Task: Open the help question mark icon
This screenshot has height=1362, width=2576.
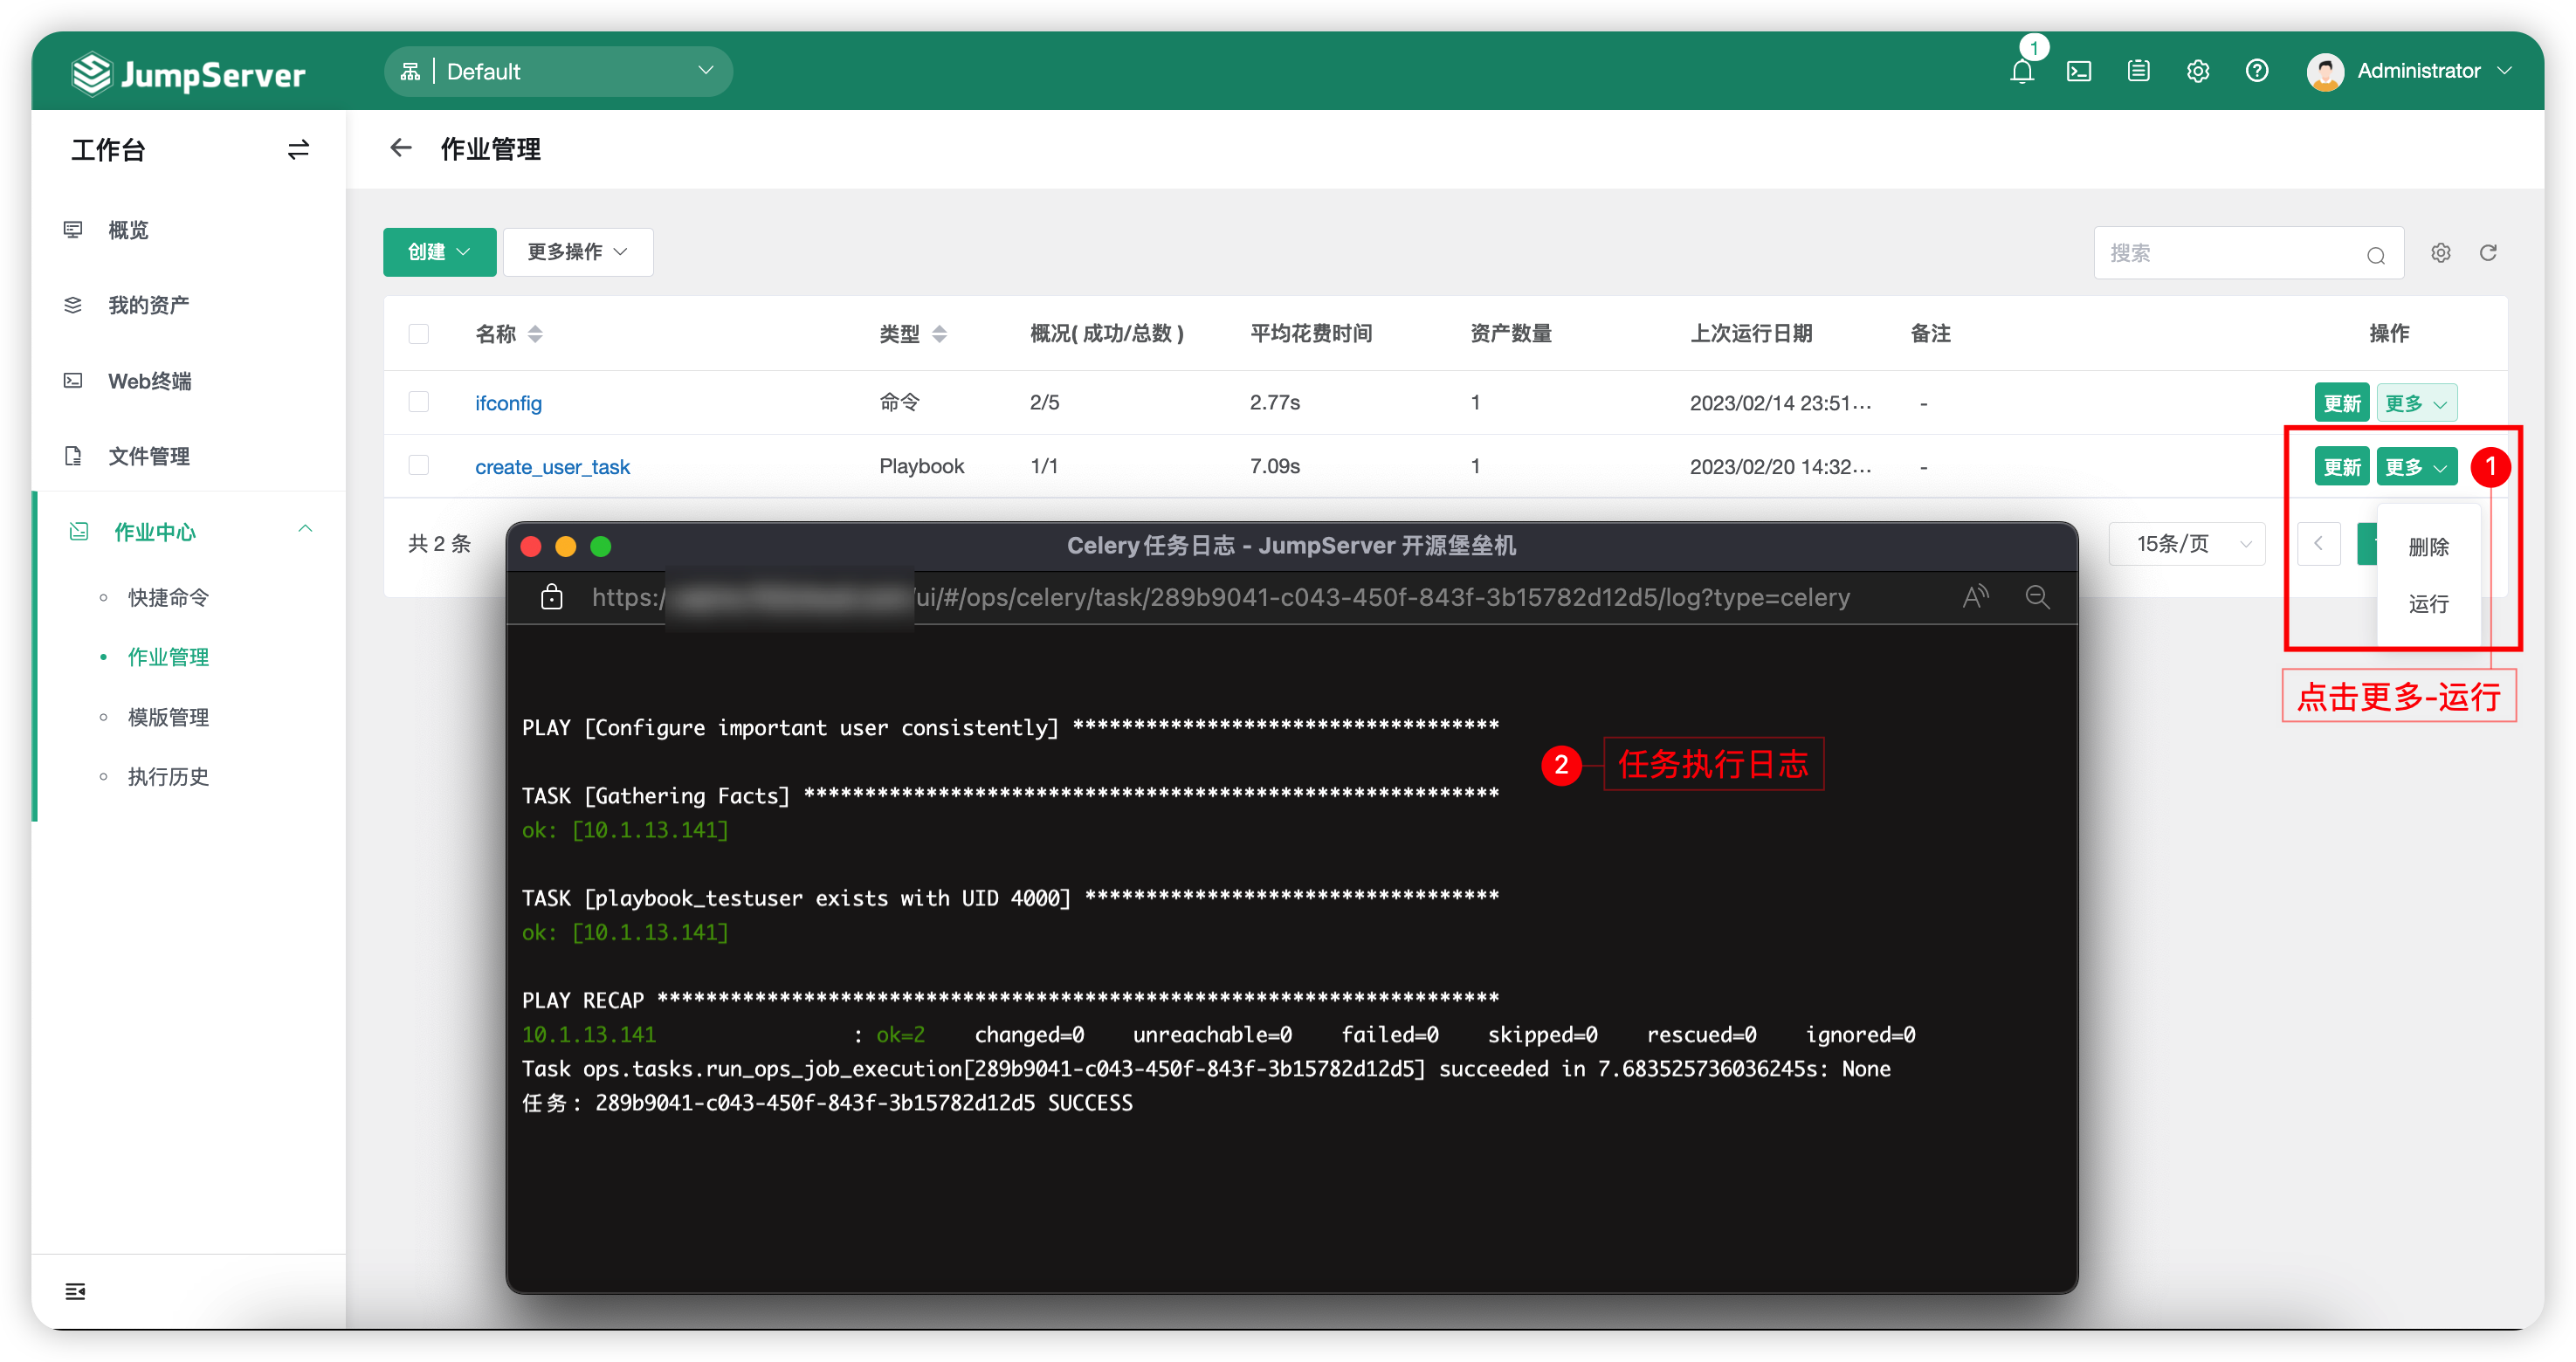Action: point(2256,71)
